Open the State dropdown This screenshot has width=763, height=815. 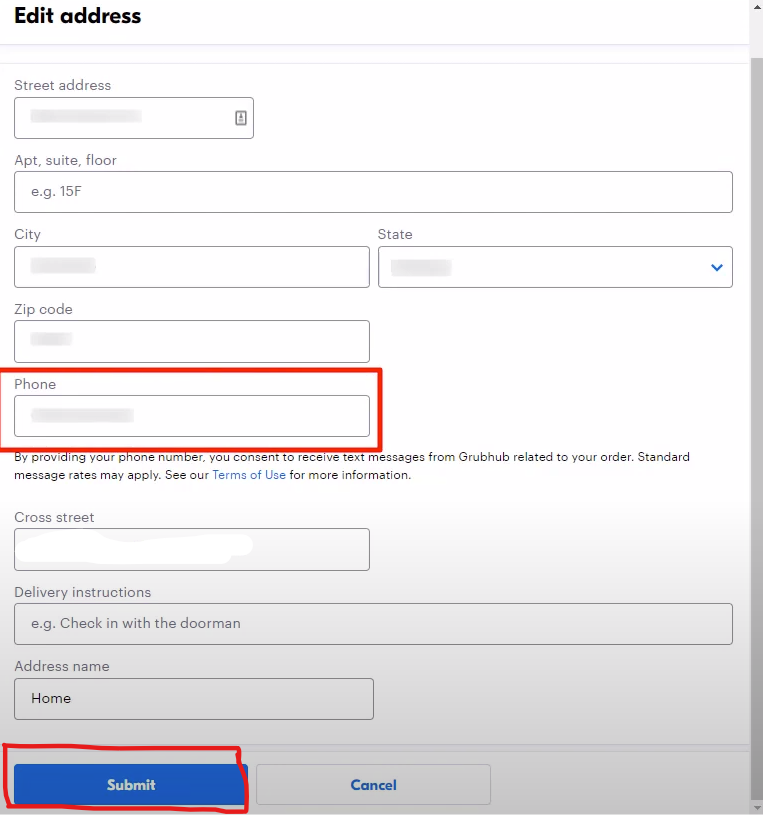click(x=555, y=267)
